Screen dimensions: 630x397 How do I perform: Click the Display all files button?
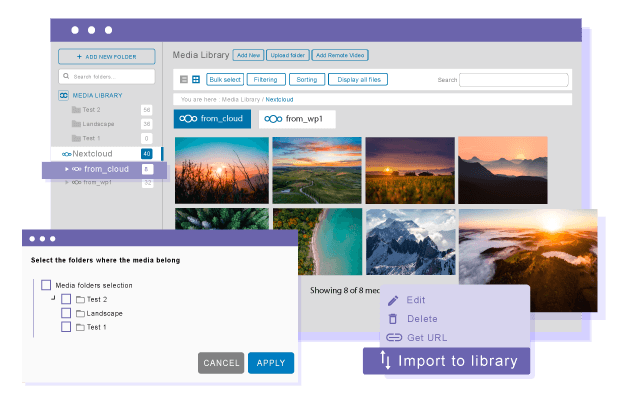[x=358, y=80]
